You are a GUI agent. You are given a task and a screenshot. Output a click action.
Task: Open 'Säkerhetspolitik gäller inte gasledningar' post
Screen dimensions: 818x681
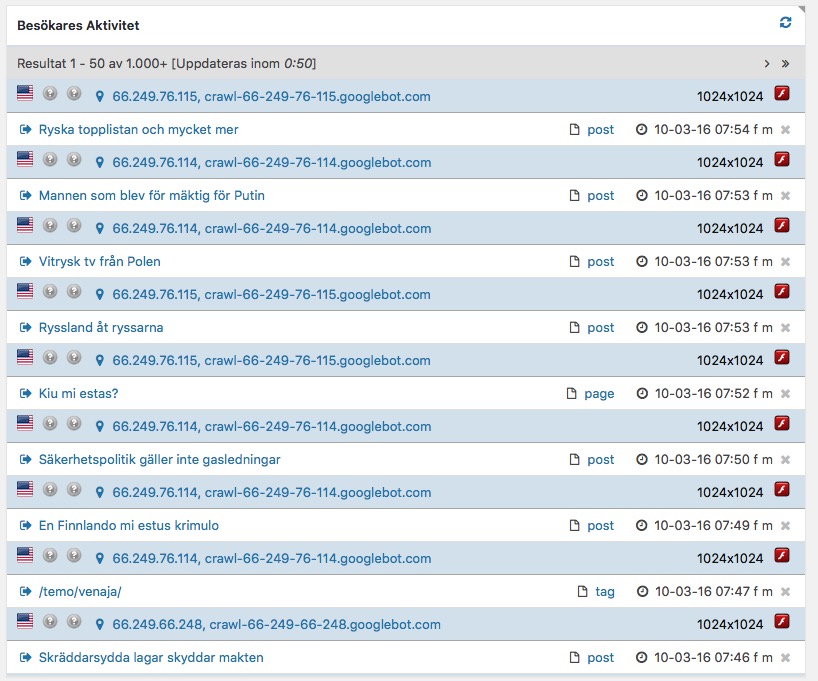[x=160, y=460]
